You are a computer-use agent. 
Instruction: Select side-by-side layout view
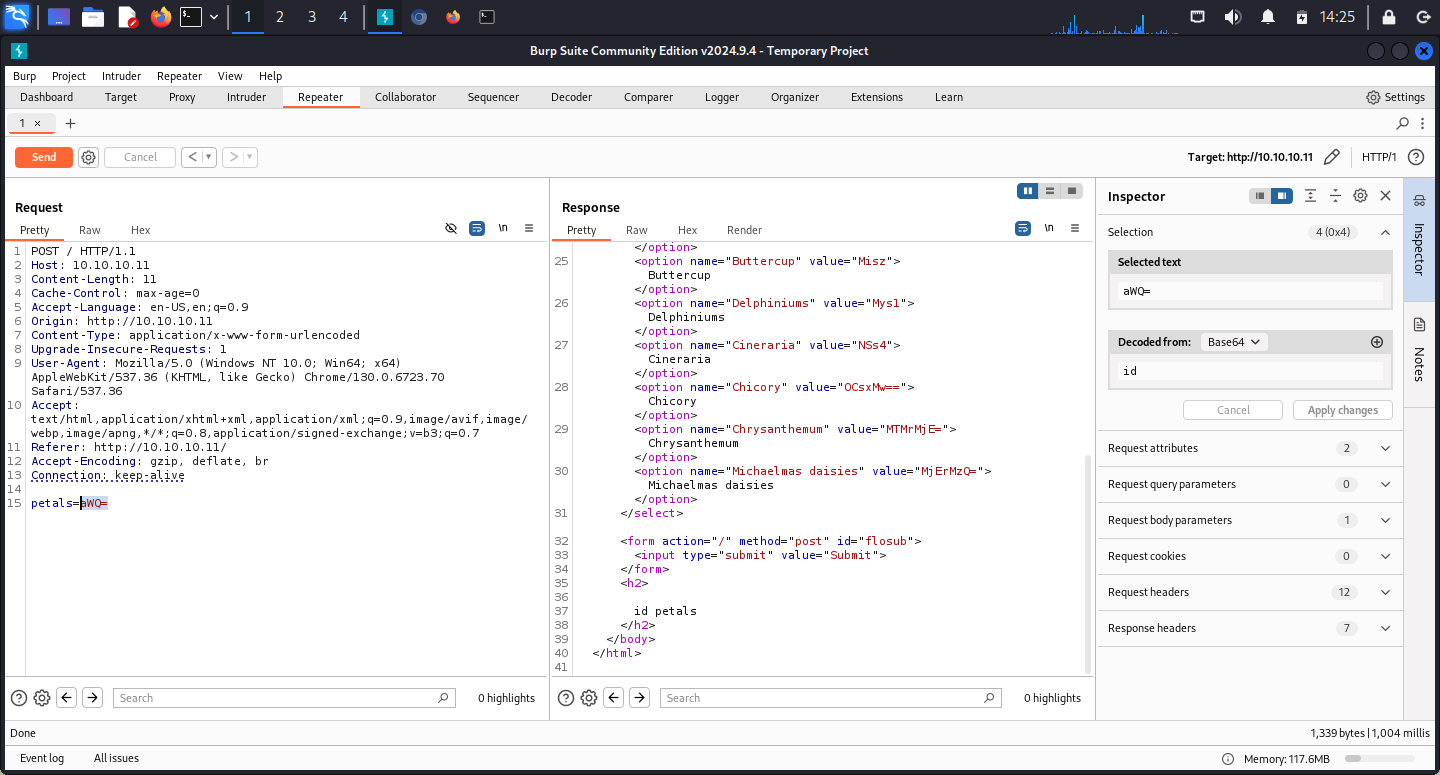(x=1027, y=191)
